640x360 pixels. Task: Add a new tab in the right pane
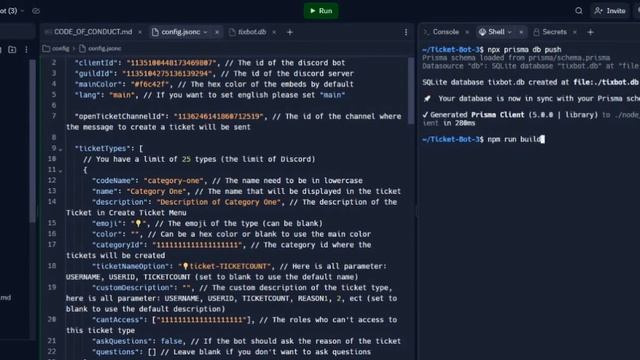590,32
